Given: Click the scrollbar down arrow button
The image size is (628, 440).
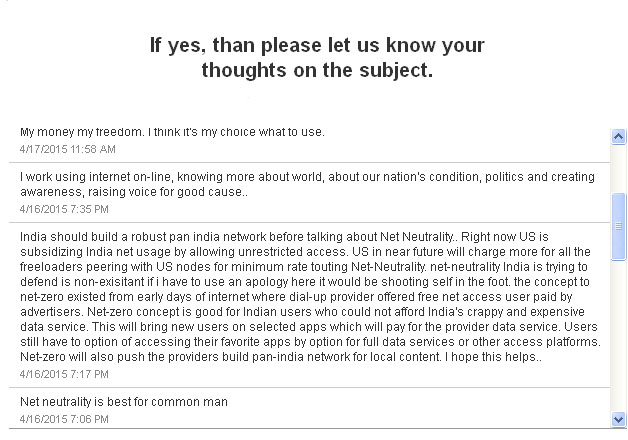Looking at the screenshot, I should [618, 420].
